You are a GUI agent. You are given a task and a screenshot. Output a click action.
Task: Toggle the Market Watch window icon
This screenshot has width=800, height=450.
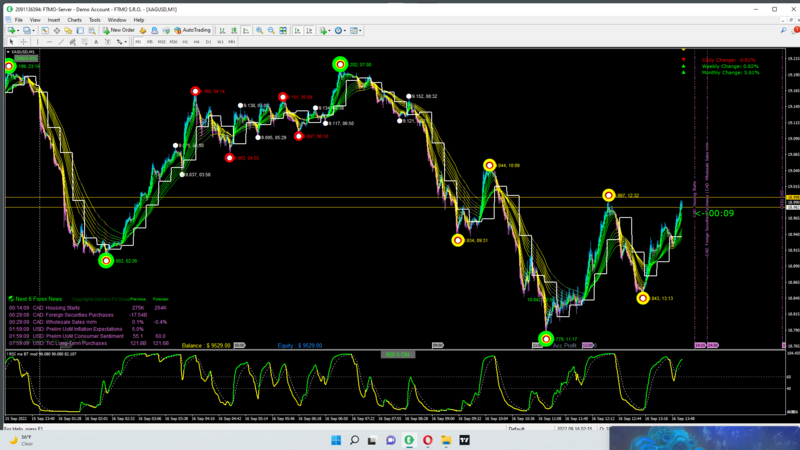click(45, 31)
